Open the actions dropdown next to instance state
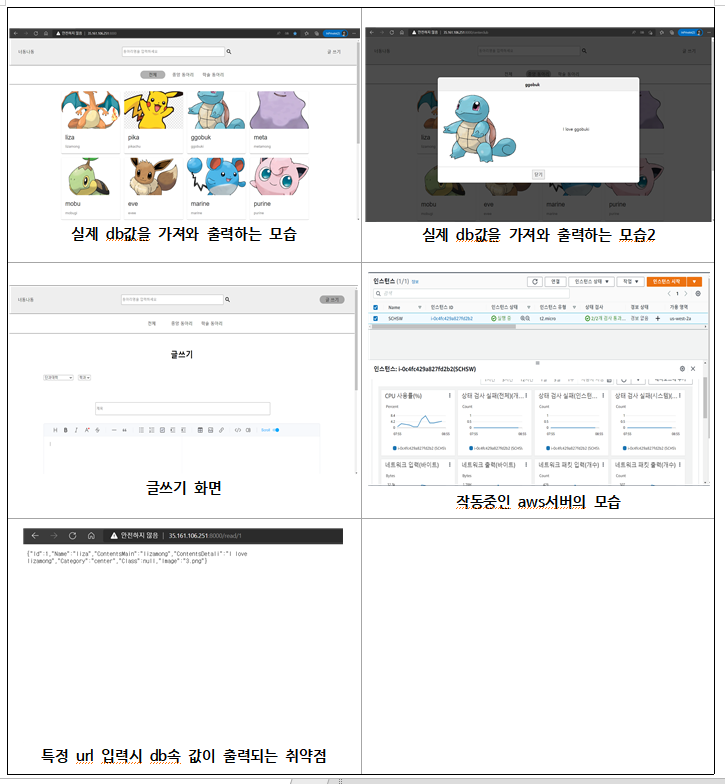This screenshot has height=784, width=725. [x=630, y=282]
